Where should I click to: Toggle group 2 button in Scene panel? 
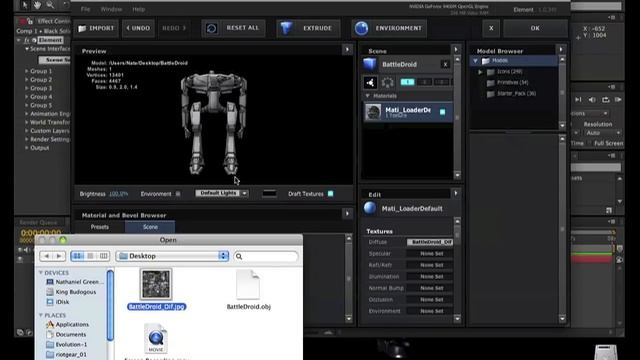tap(424, 82)
